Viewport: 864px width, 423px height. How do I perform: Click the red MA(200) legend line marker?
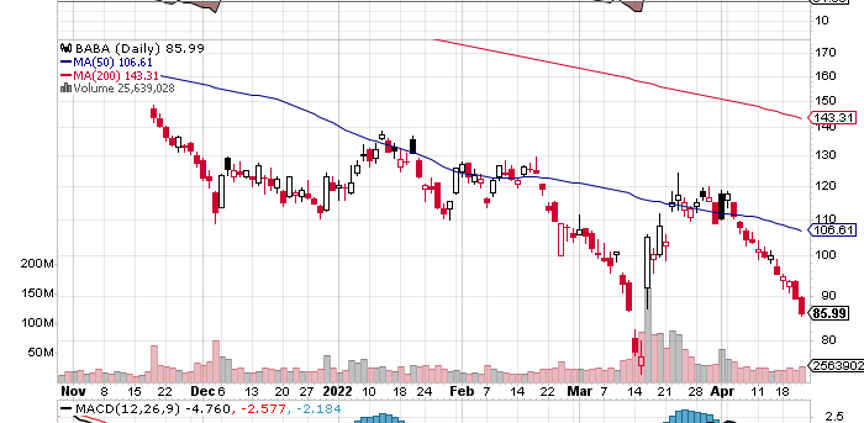click(x=66, y=74)
